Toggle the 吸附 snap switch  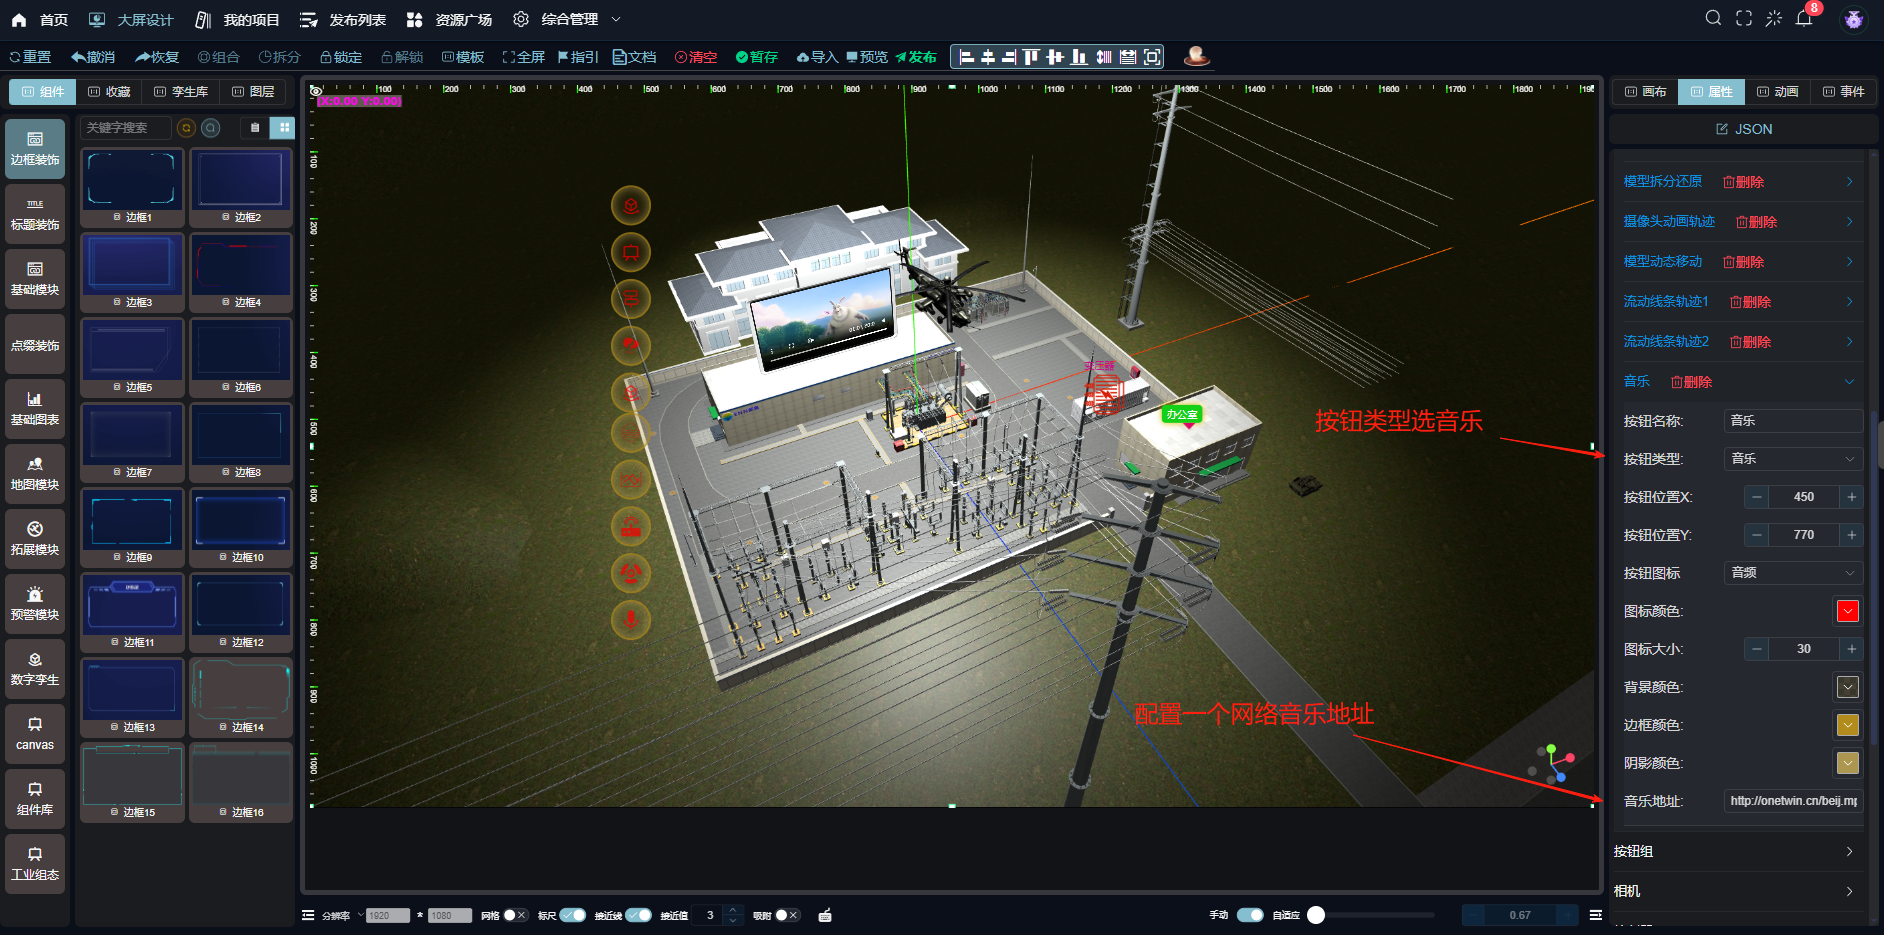pos(787,915)
